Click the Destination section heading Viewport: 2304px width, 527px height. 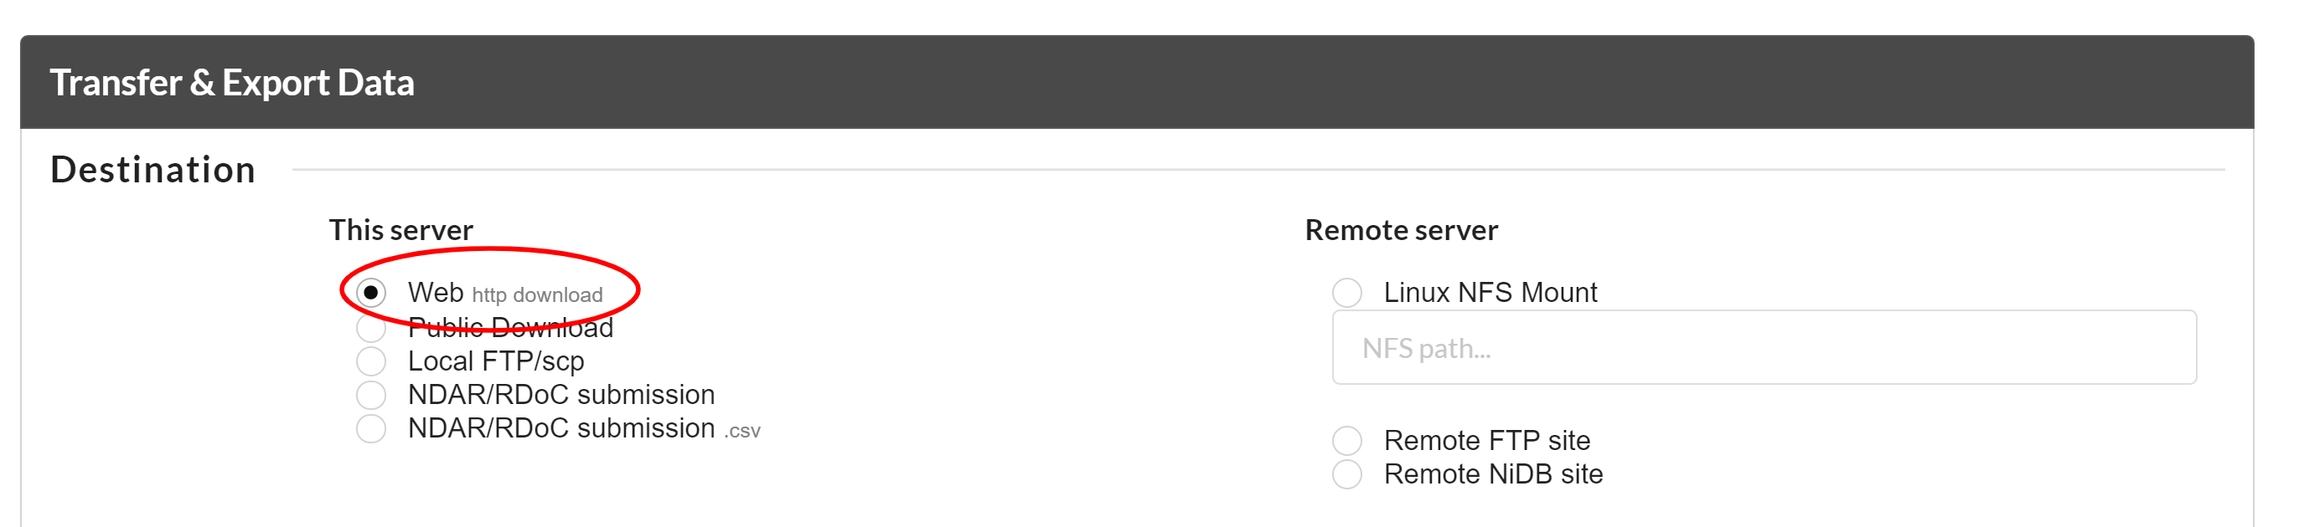(153, 170)
